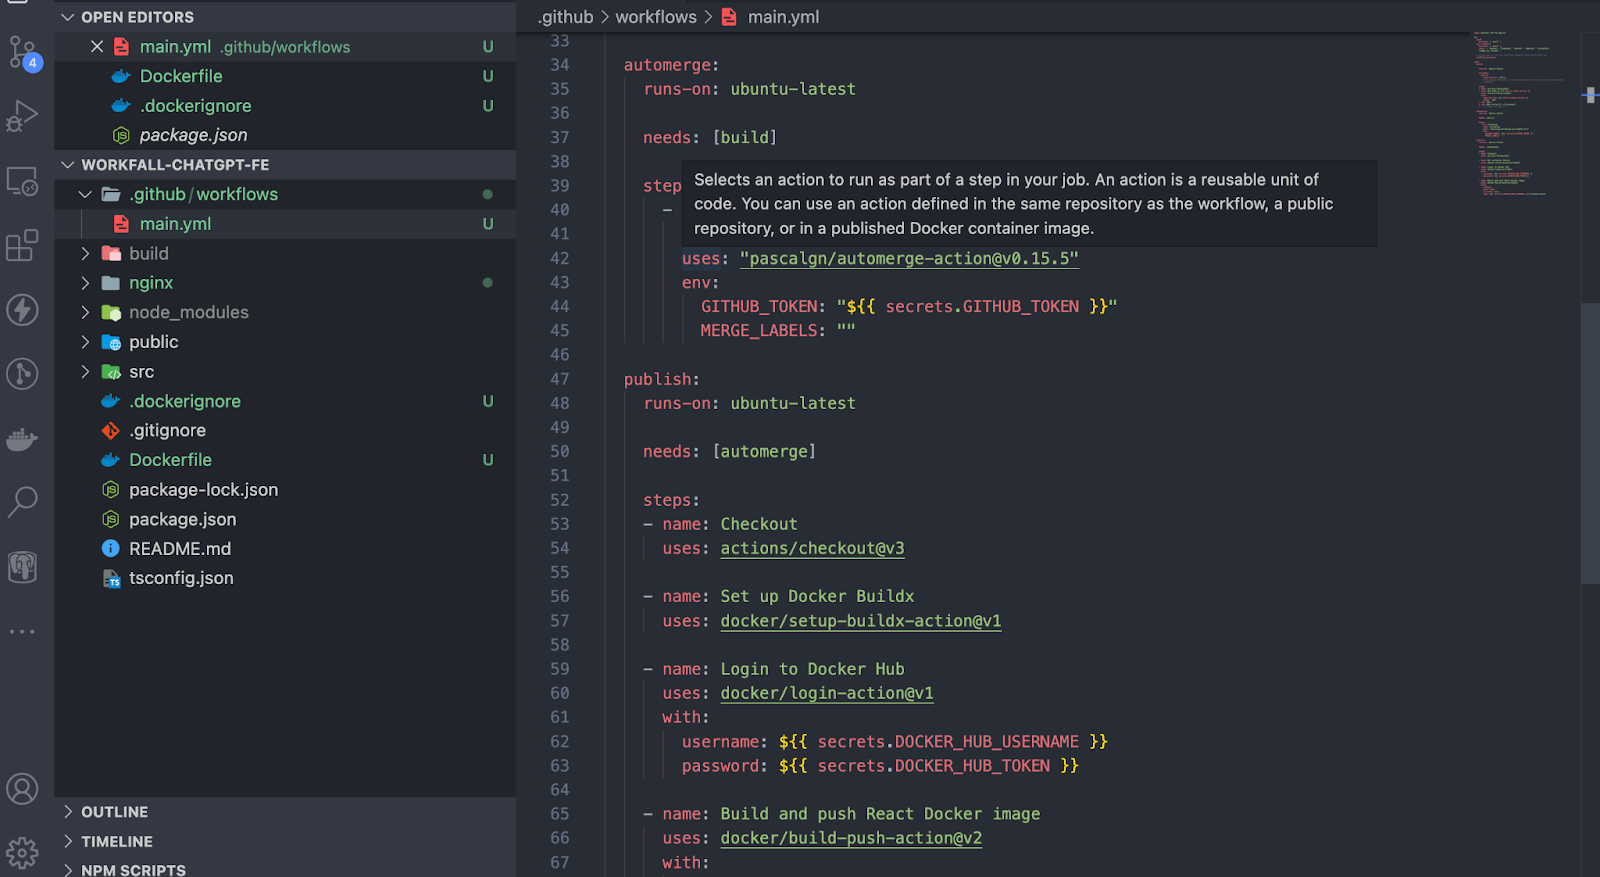Open README.md in the explorer

point(180,549)
